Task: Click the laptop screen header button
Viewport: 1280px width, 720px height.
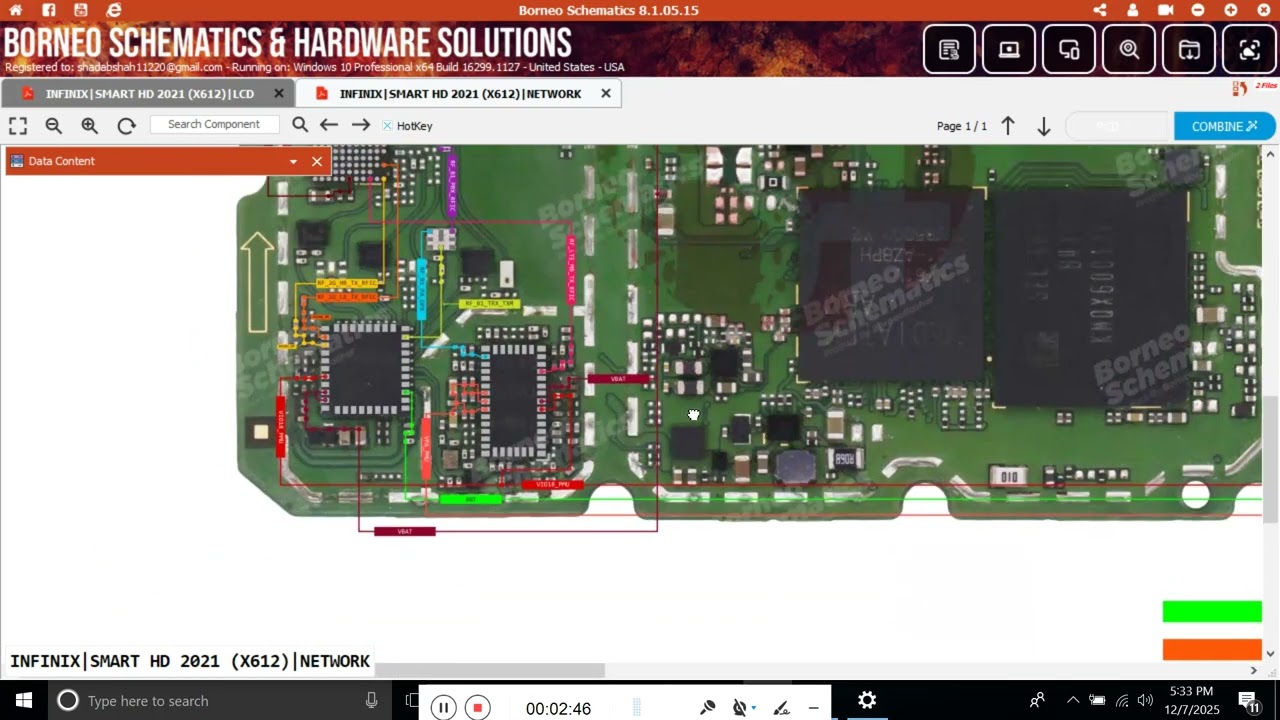Action: (1009, 49)
